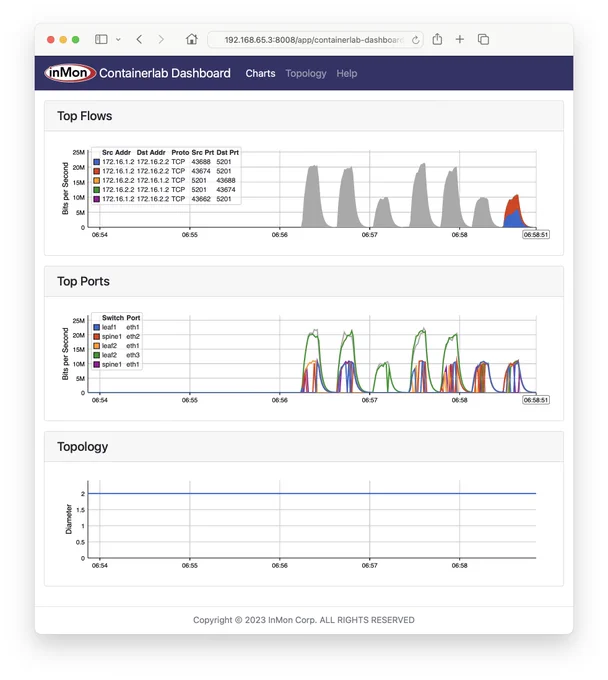
Task: Click purple swatch for port 43662 flow
Action: tap(97, 199)
